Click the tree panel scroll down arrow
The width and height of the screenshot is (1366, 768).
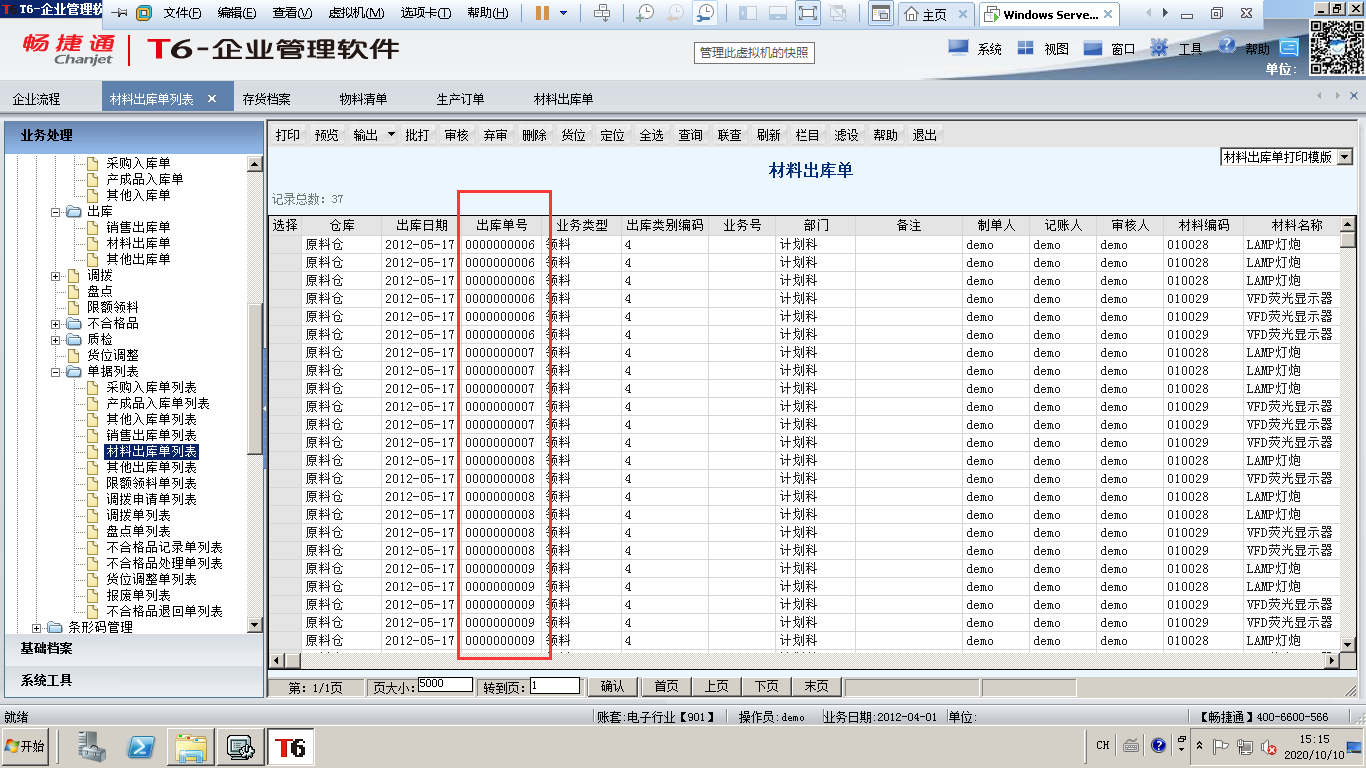tap(254, 625)
